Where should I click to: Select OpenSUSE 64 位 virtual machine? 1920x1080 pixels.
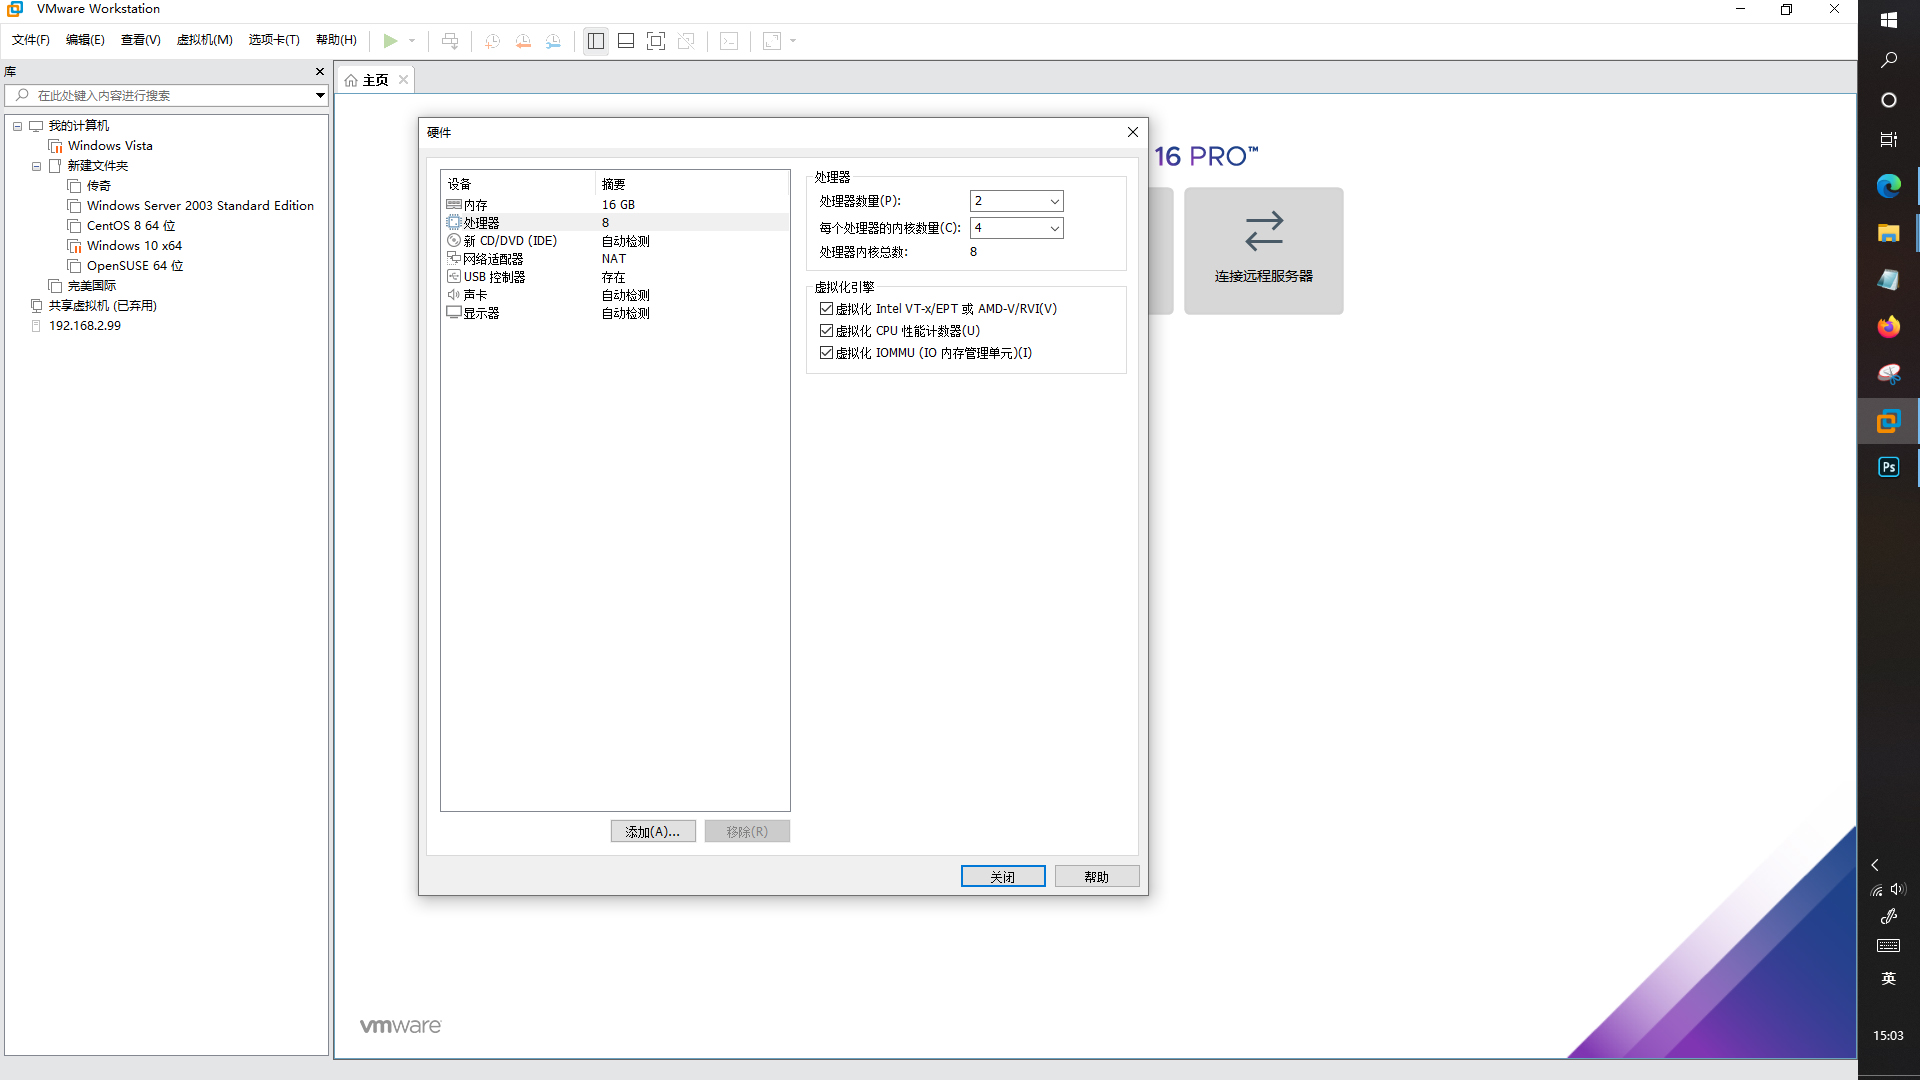[134, 266]
